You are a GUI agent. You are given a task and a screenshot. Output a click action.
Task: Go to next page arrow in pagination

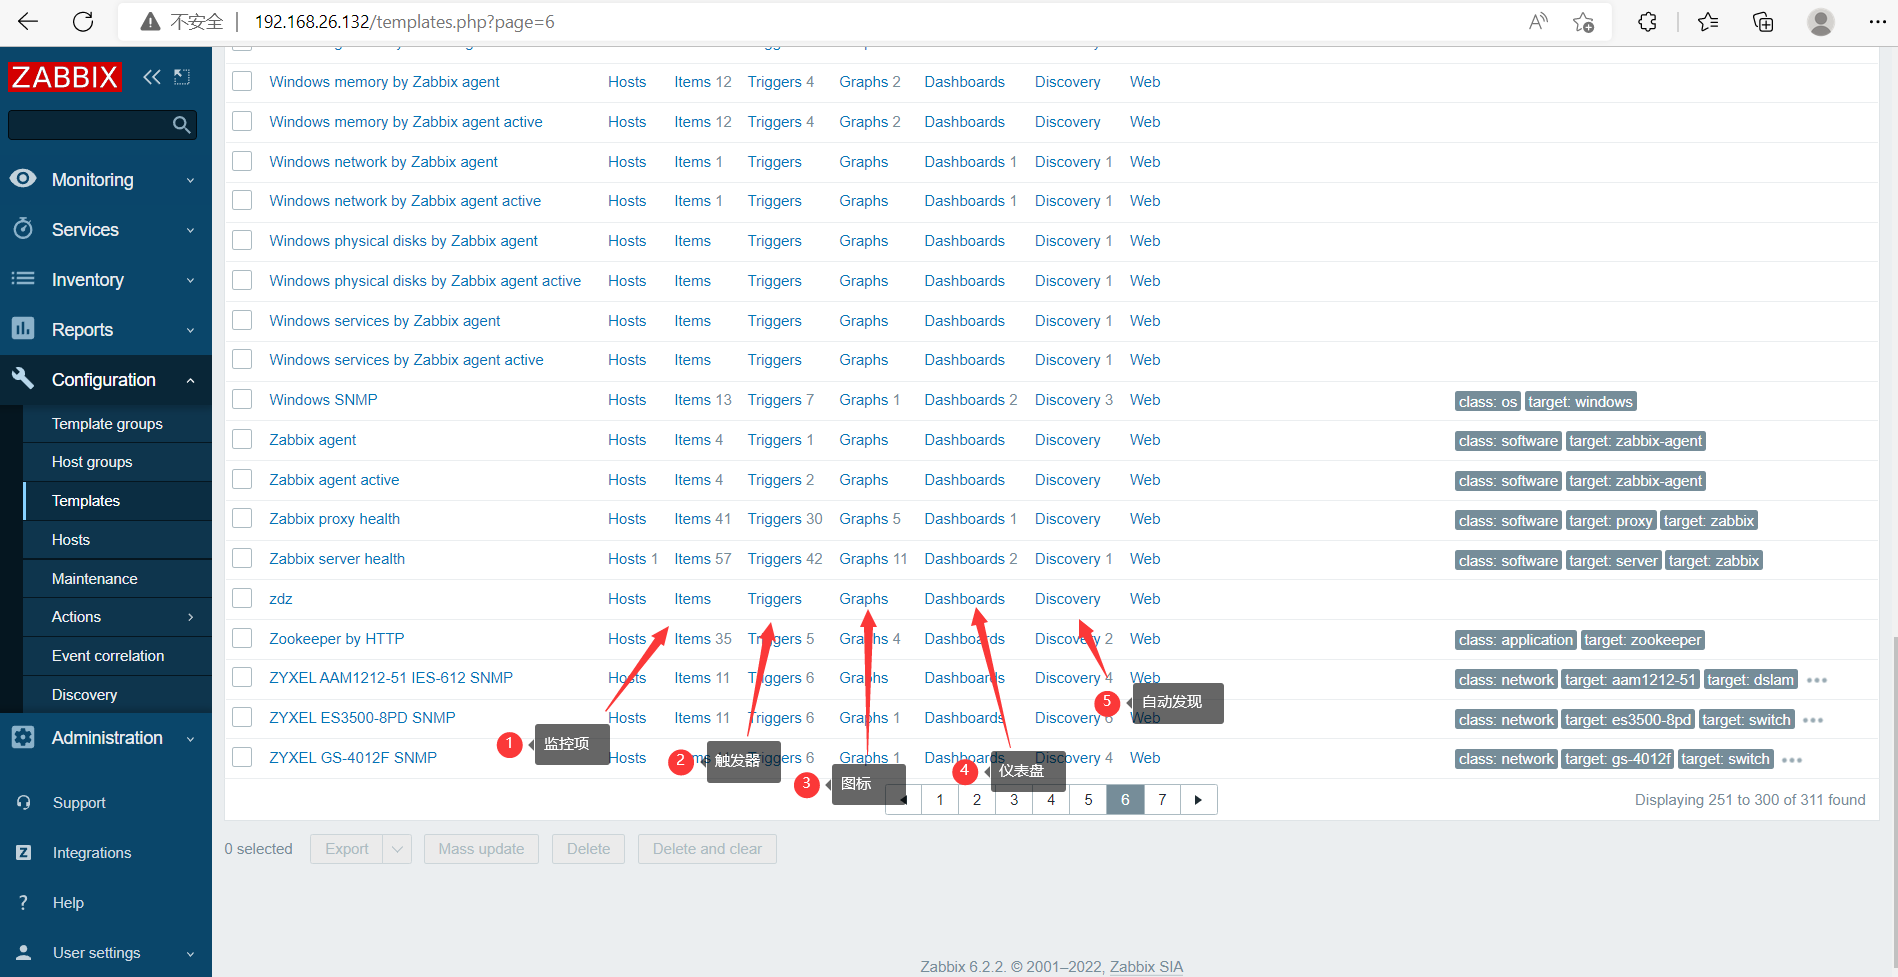click(1198, 800)
